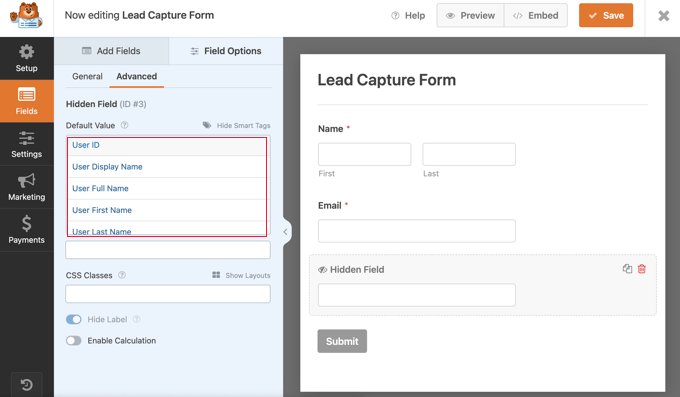Click the smart tags tag icon
Viewport: 680px width, 397px height.
tap(207, 125)
